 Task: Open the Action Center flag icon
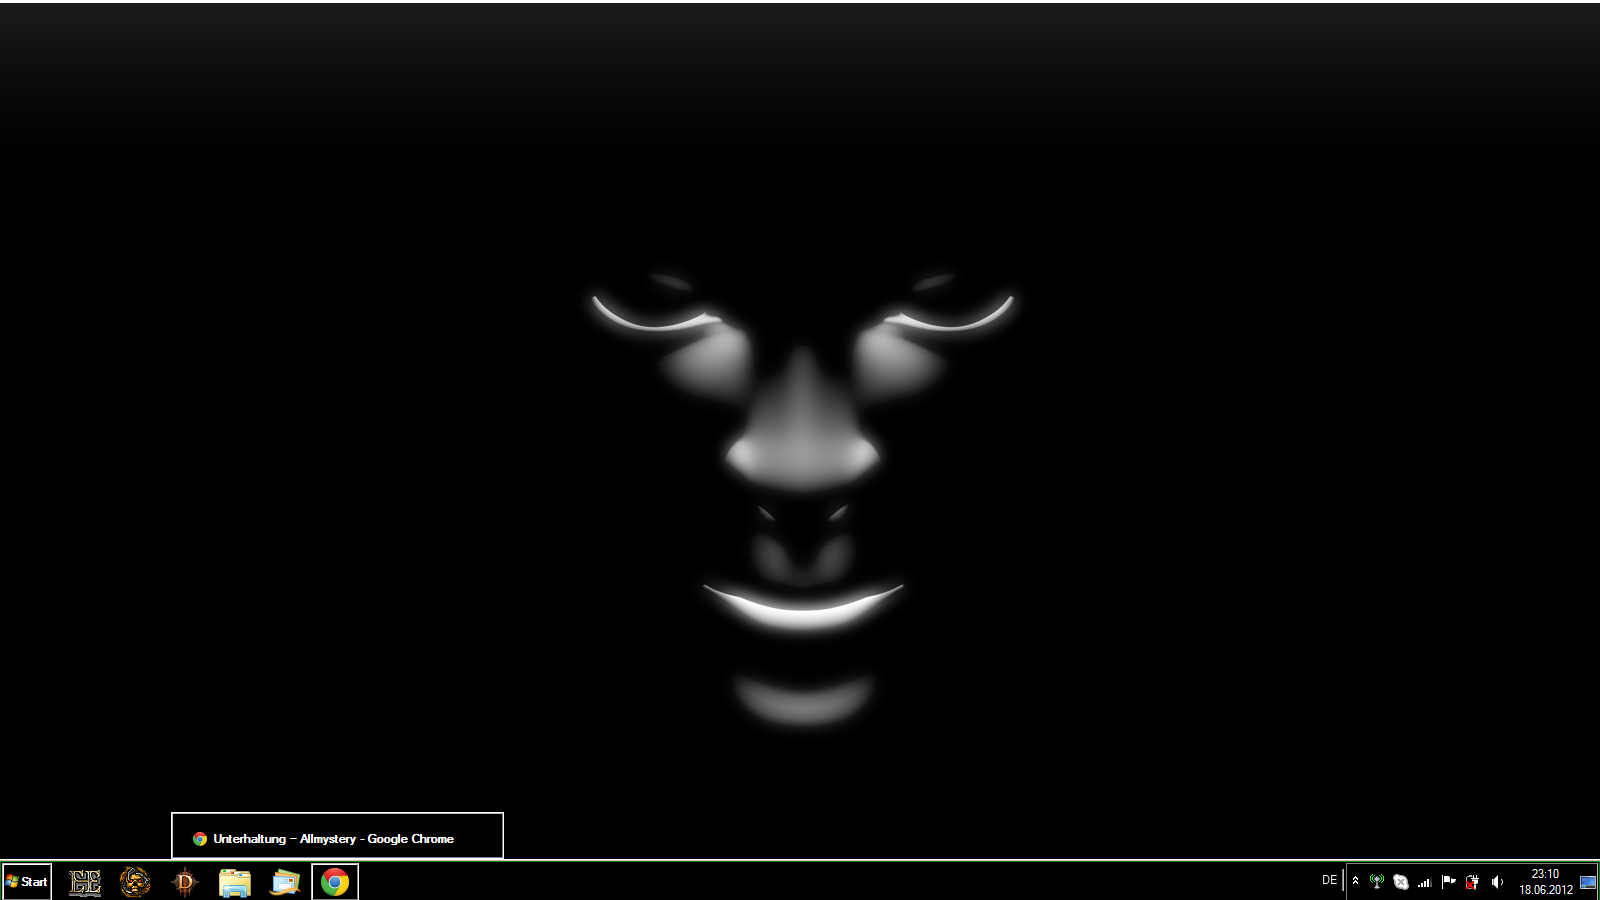[x=1448, y=882]
